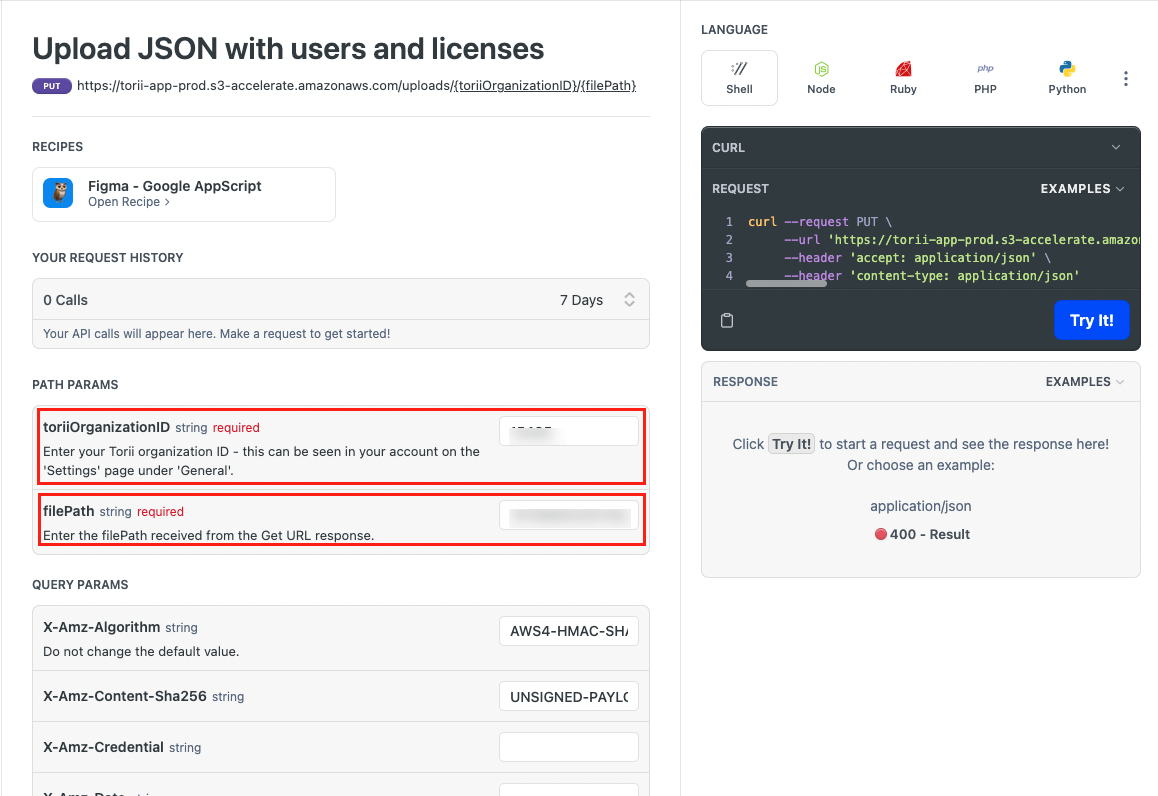Screen dimensions: 1158x796
Task: Click code line 1 curl --request PUT
Action: tap(820, 222)
